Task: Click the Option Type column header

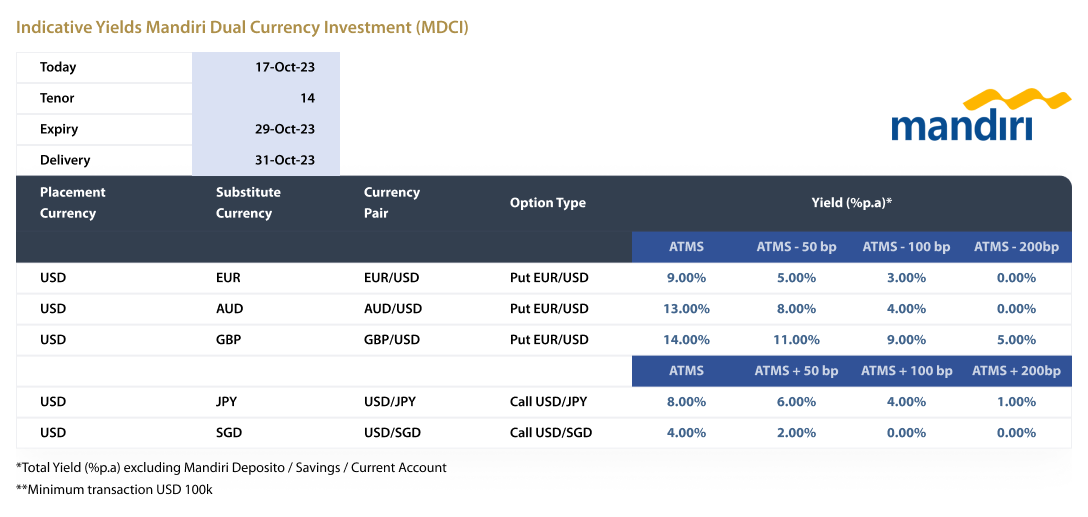Action: [547, 203]
